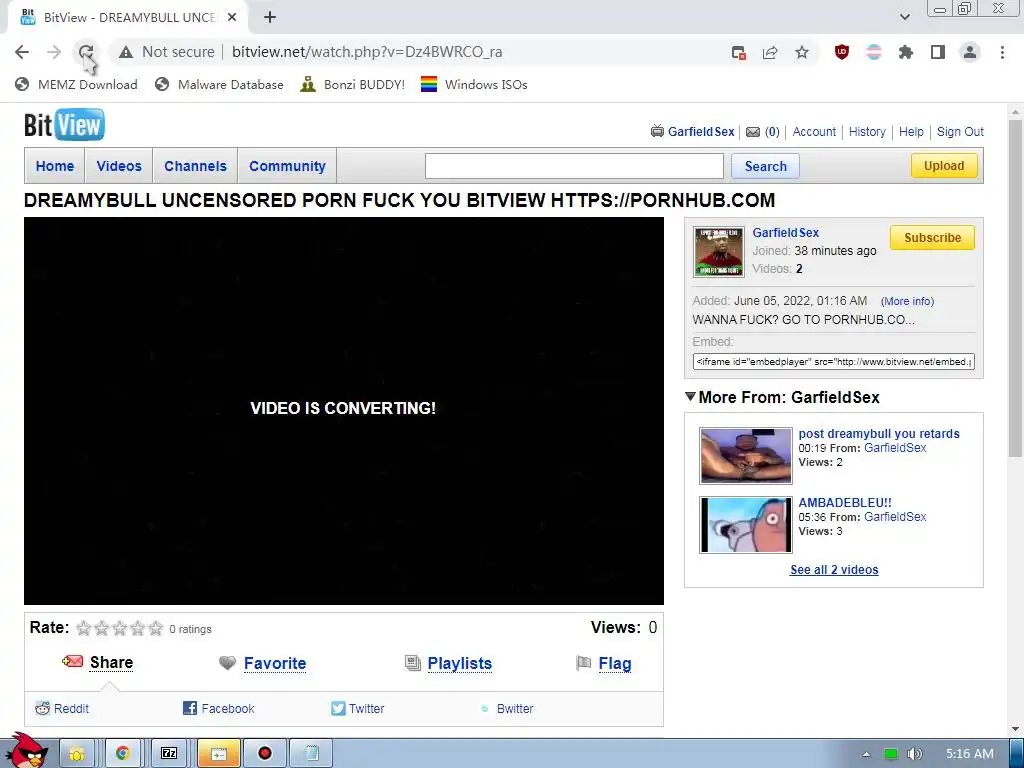
Task: Open the Community tab
Action: (287, 166)
